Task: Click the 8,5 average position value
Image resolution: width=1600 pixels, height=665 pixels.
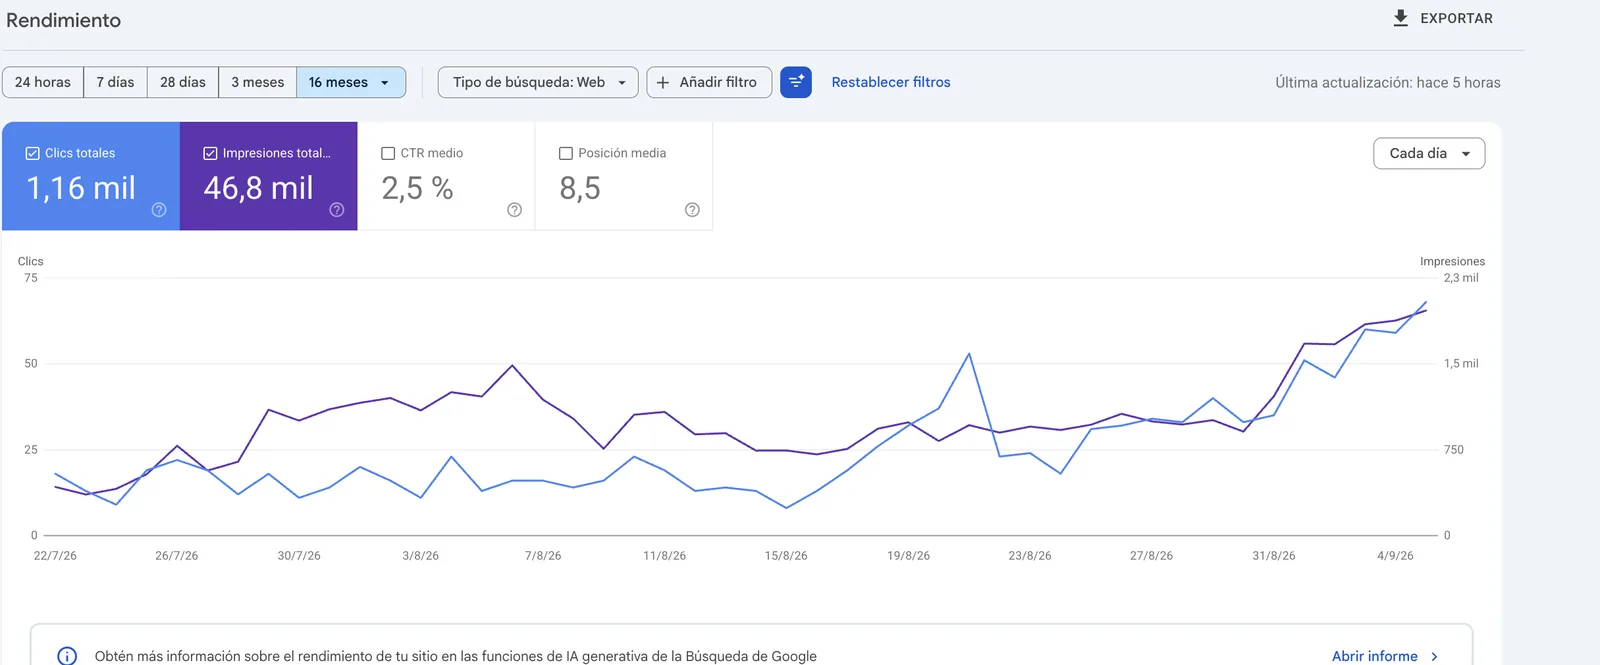Action: coord(580,188)
